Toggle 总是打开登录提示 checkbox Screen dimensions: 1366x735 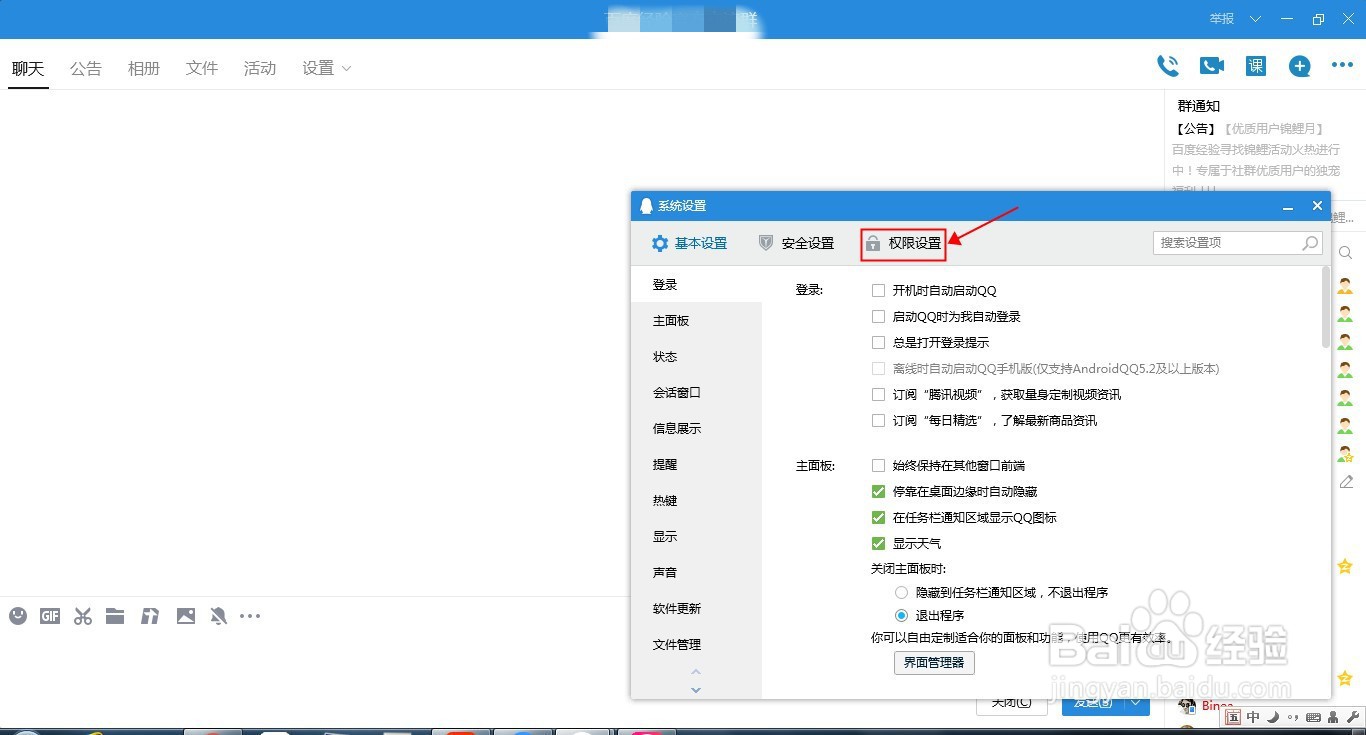[878, 343]
